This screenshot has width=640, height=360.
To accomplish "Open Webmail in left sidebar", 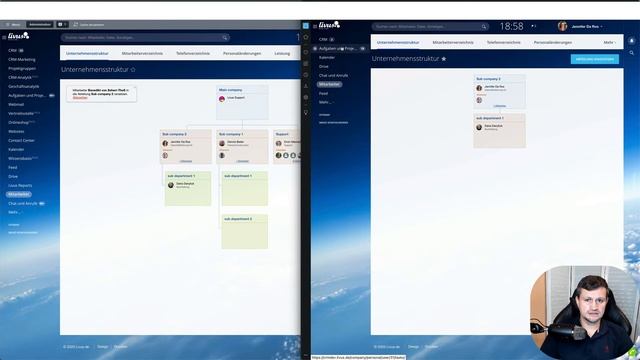I will tap(16, 104).
